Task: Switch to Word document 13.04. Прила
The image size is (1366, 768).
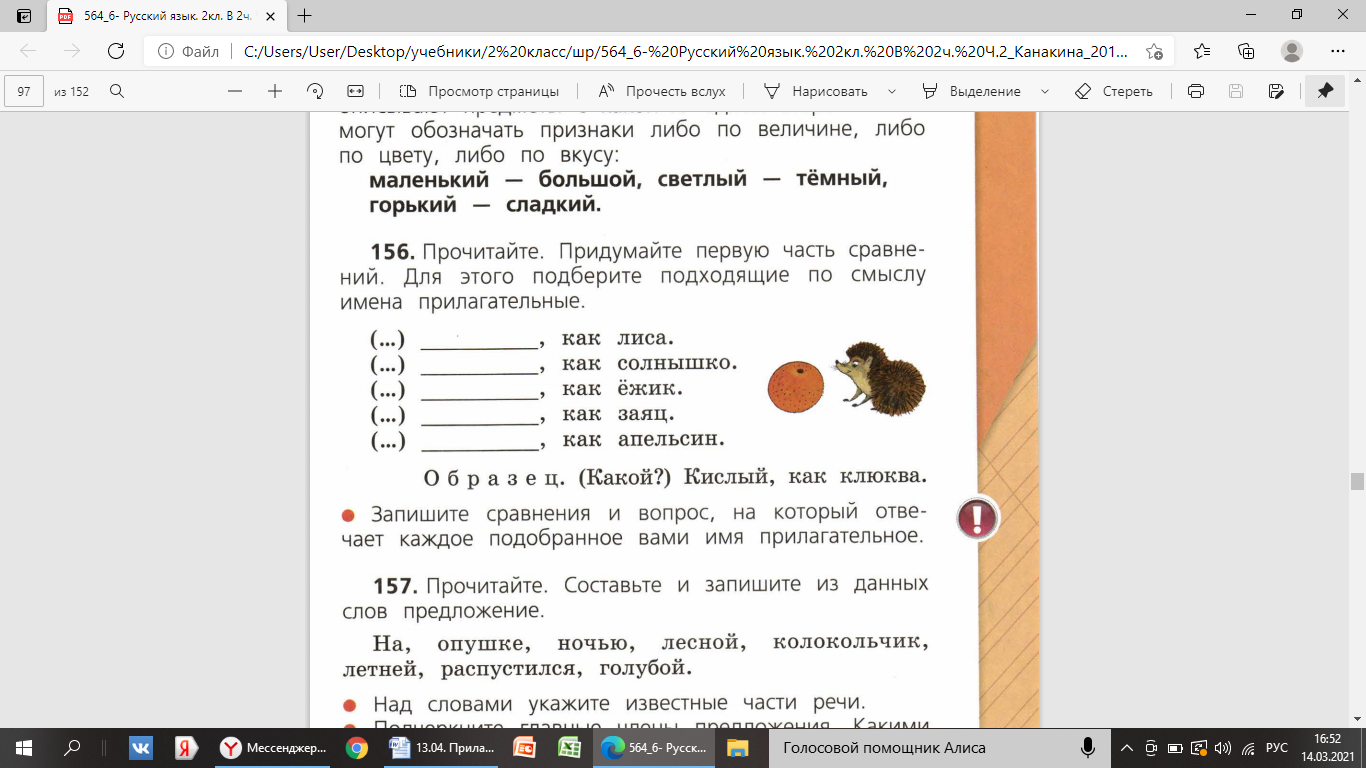Action: (x=442, y=747)
